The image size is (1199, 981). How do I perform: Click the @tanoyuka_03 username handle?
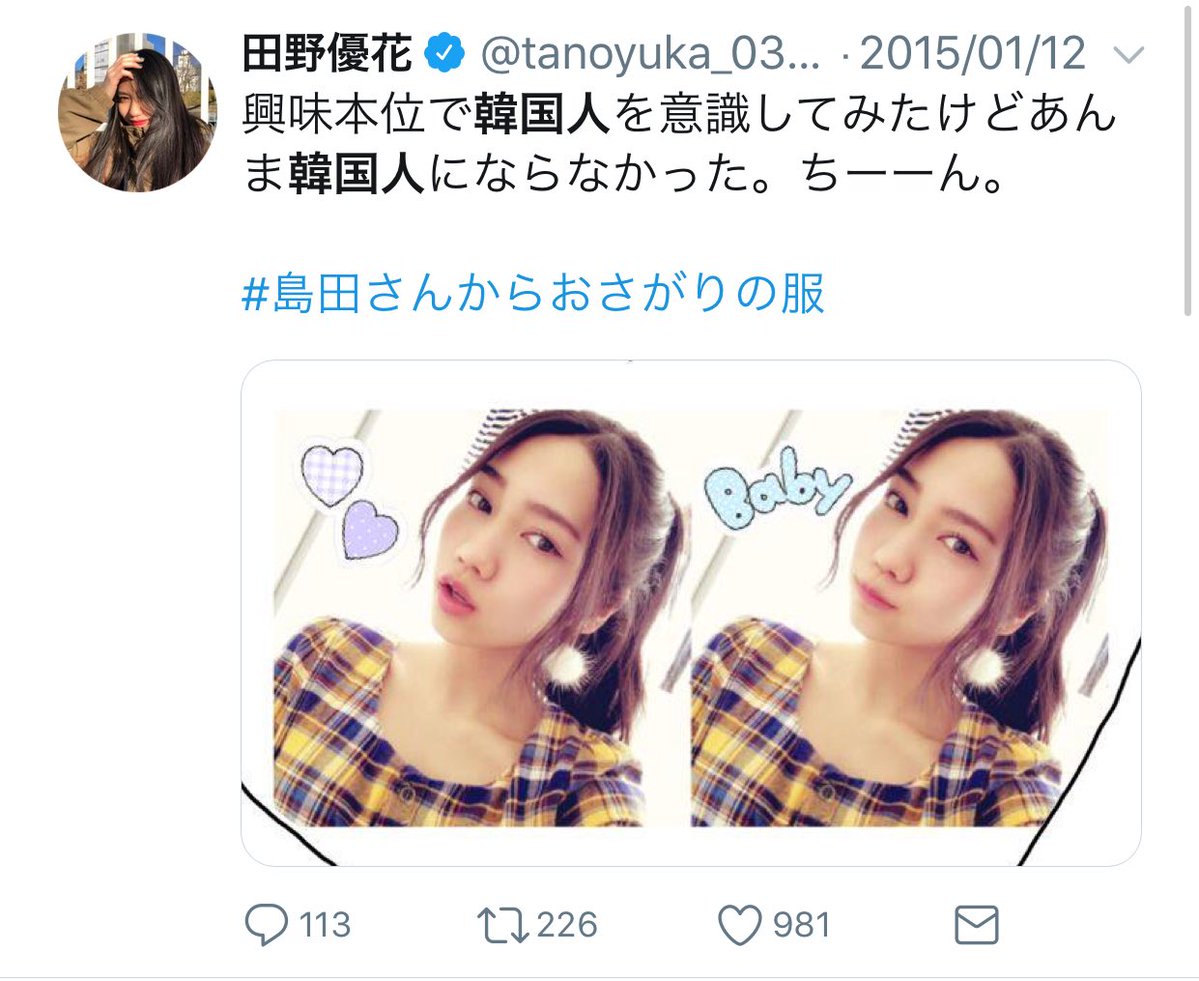point(651,54)
